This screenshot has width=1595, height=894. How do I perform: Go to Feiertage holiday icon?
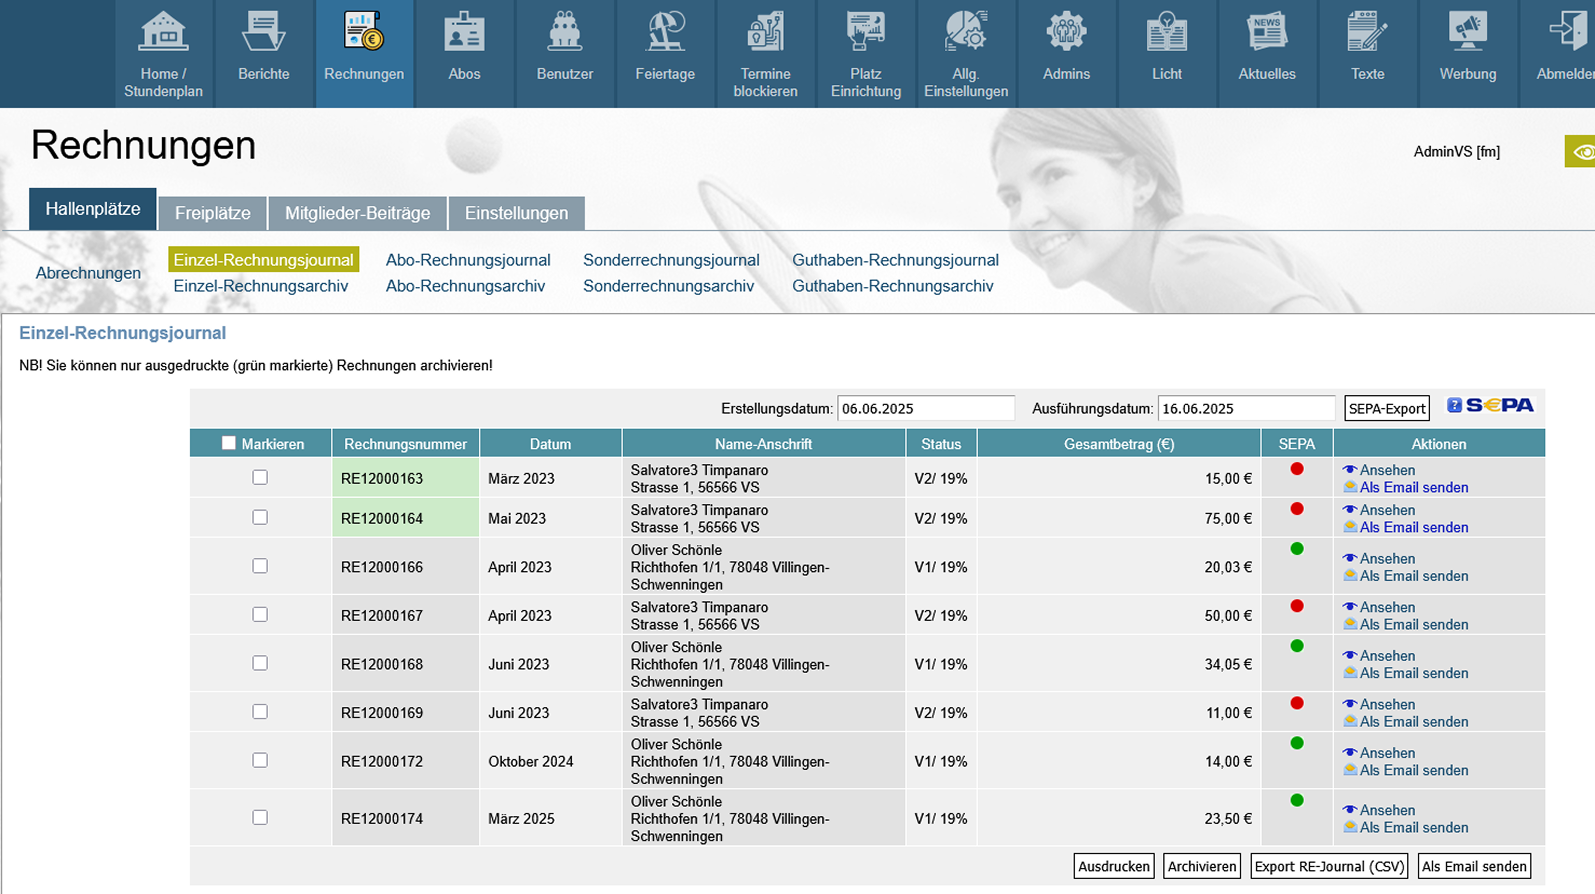pyautogui.click(x=665, y=33)
